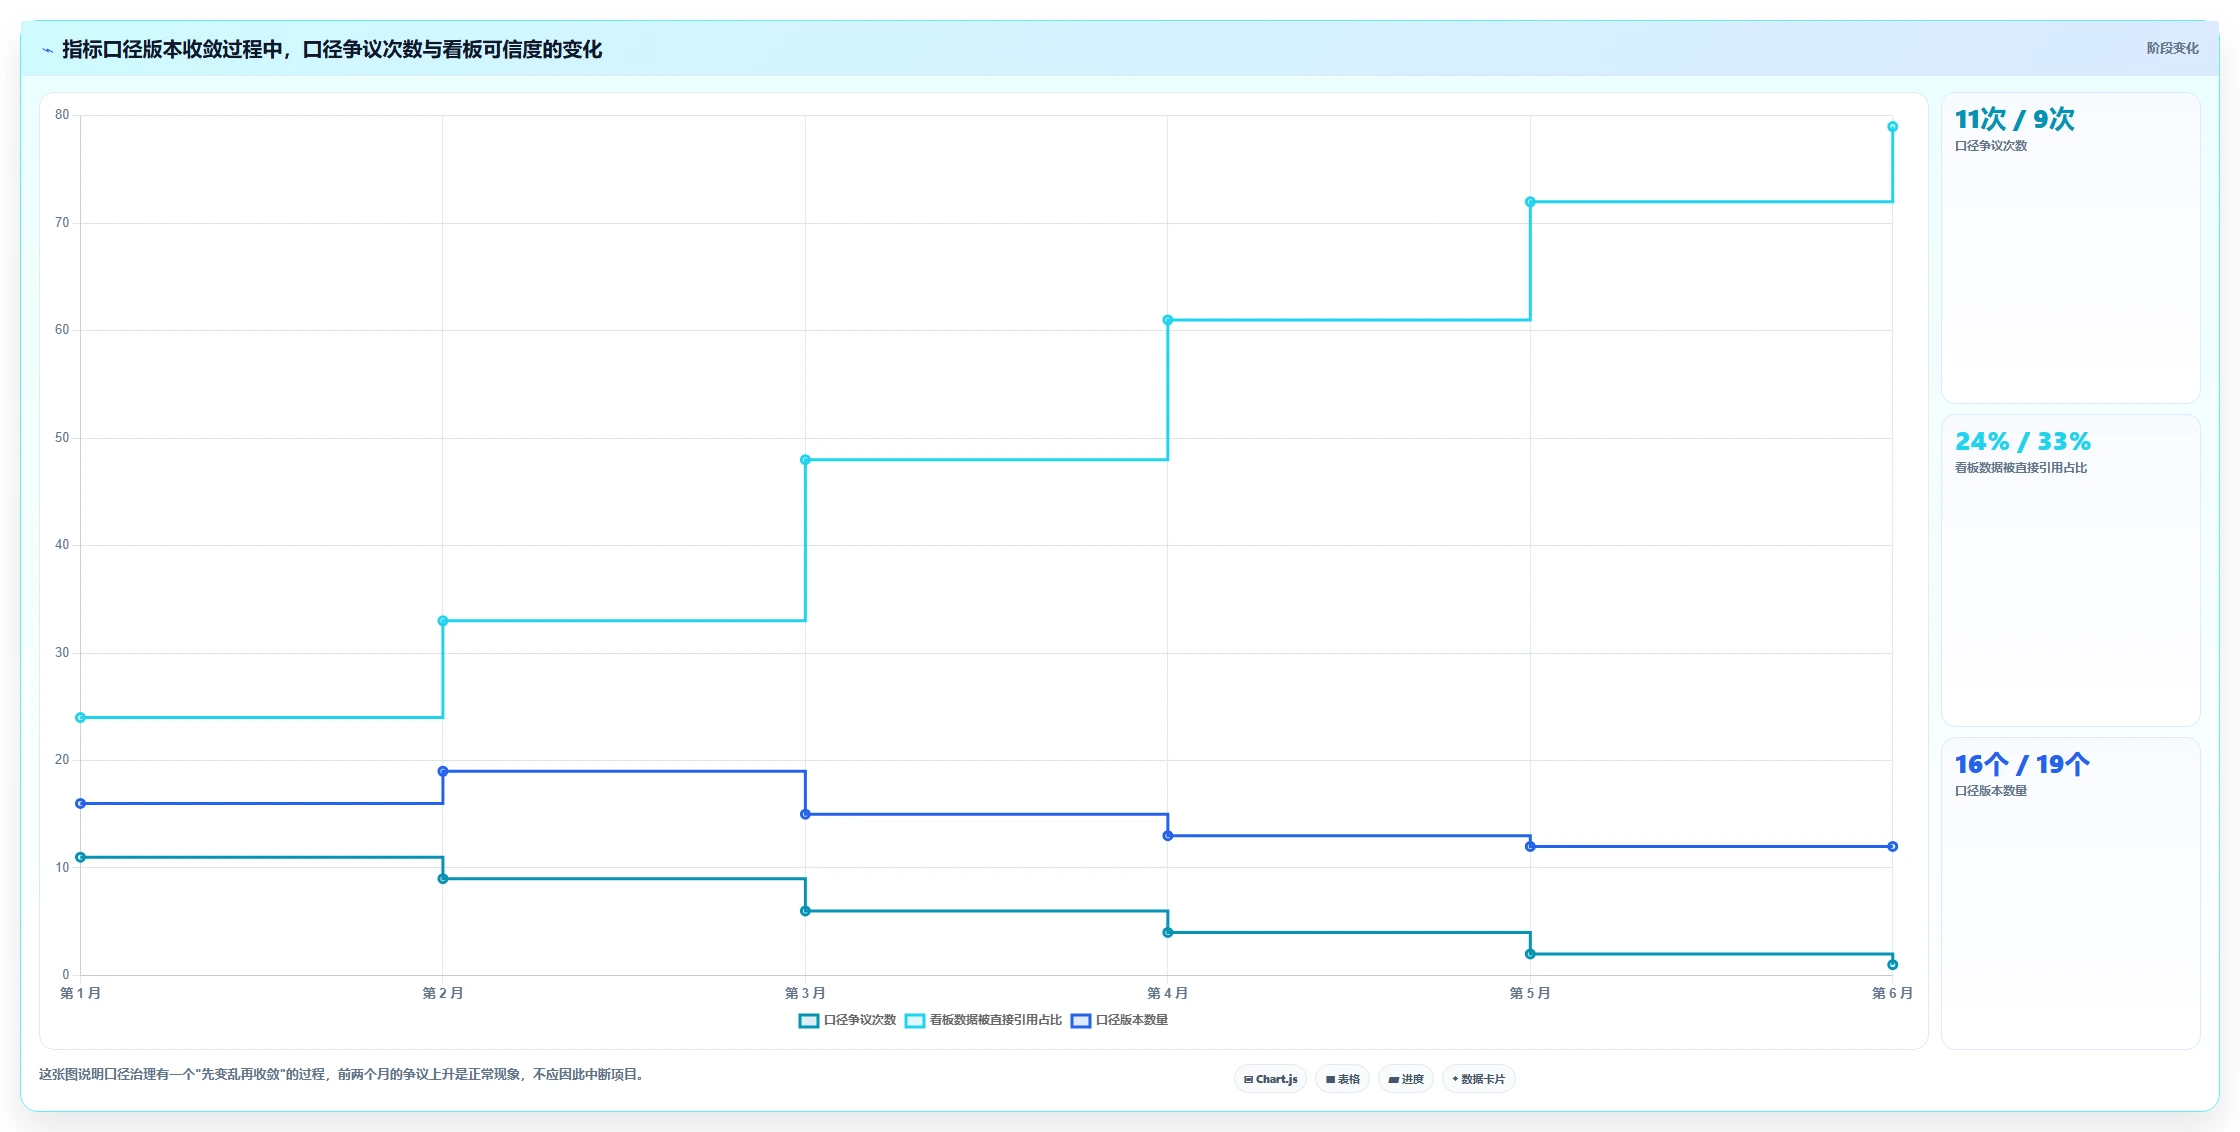Click the 看板数据被直接引用占比 point at 第 5 月

click(1530, 202)
